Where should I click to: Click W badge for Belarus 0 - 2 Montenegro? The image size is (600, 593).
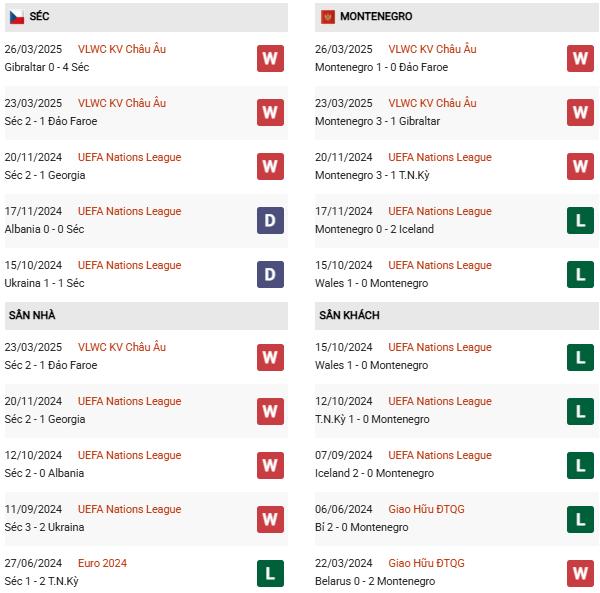[x=580, y=572]
